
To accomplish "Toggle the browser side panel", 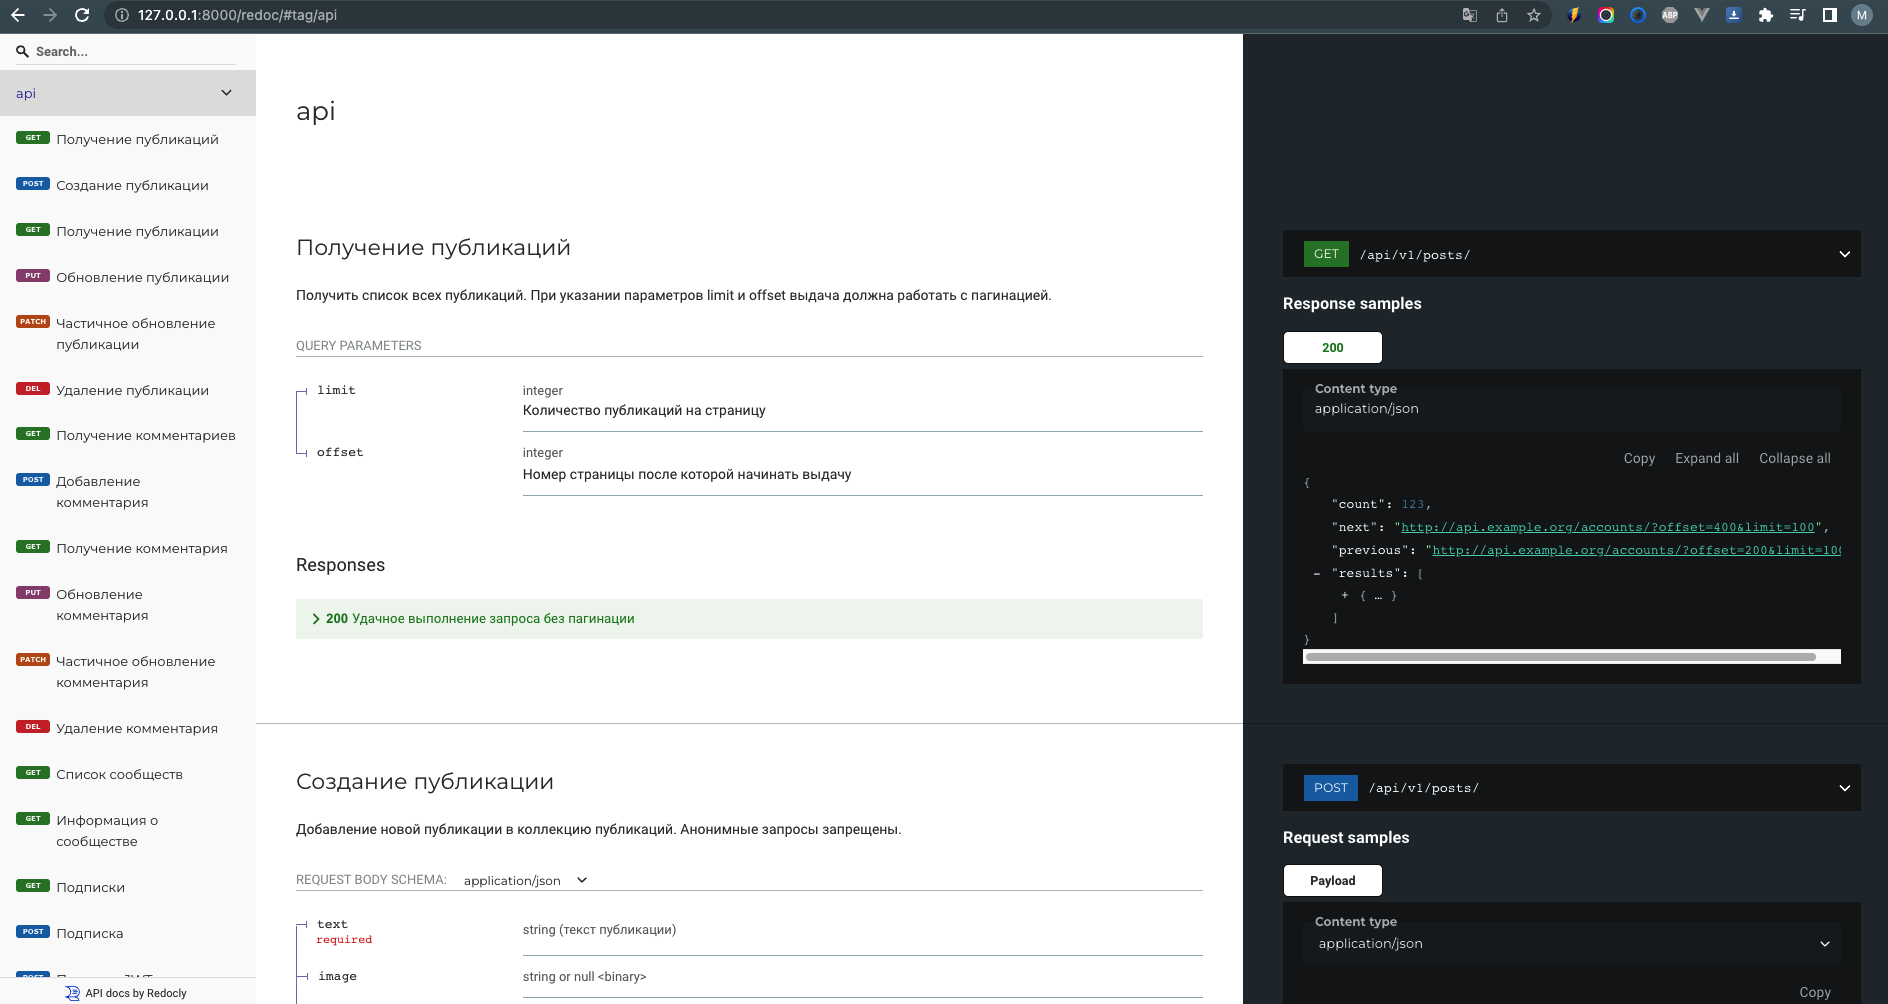I will click(x=1830, y=15).
